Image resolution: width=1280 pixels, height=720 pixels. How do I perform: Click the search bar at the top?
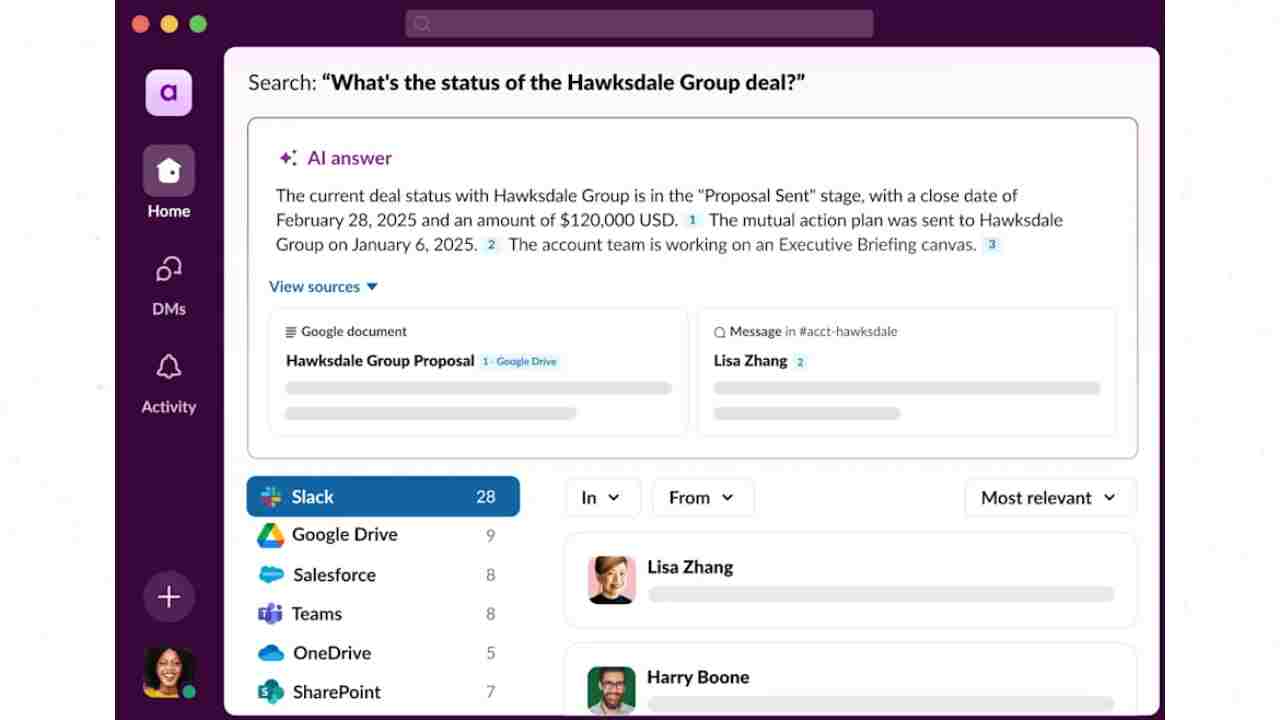pyautogui.click(x=639, y=23)
